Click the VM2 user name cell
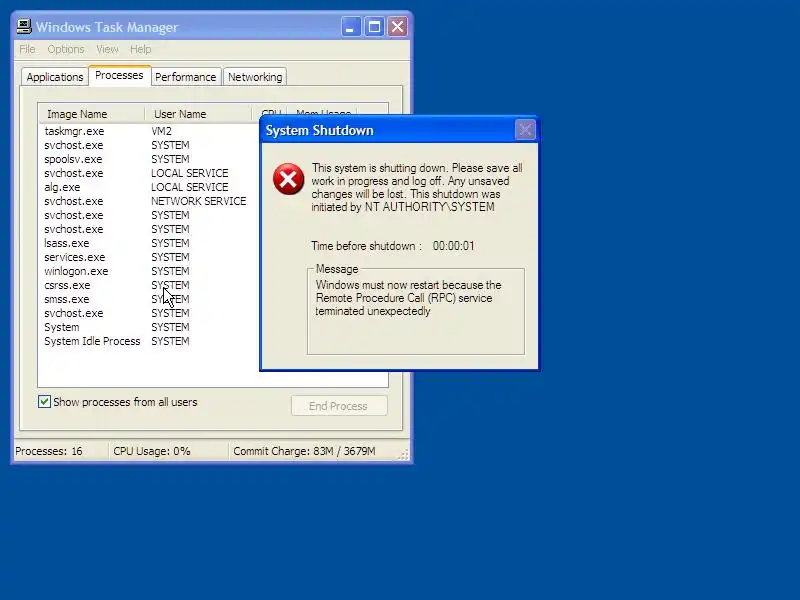The height and width of the screenshot is (600, 800). pyautogui.click(x=161, y=131)
